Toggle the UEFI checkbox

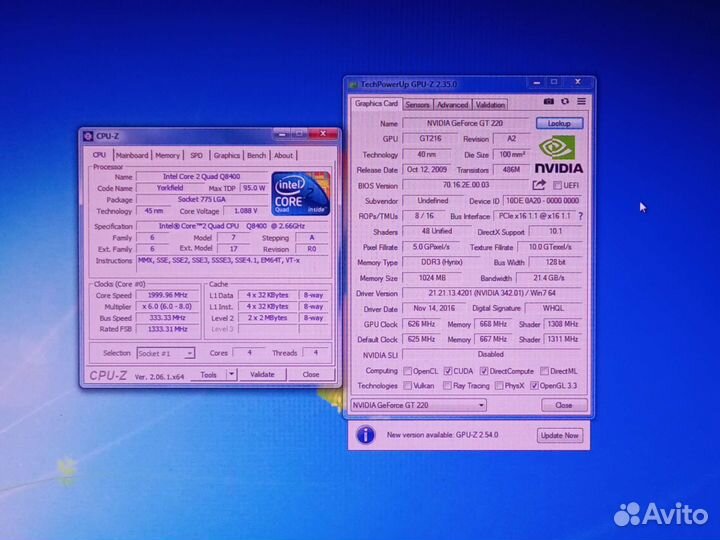(557, 186)
